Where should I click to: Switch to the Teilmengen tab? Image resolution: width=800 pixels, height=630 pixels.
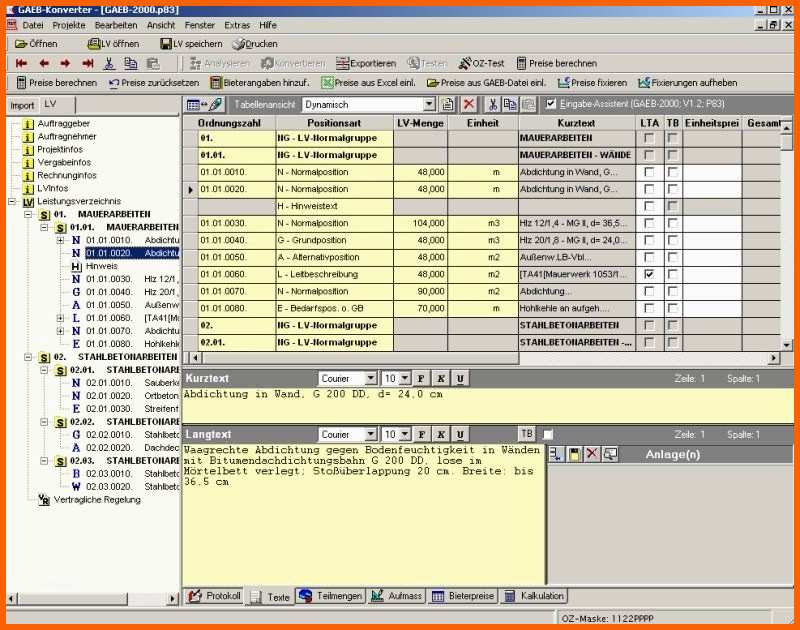331,596
